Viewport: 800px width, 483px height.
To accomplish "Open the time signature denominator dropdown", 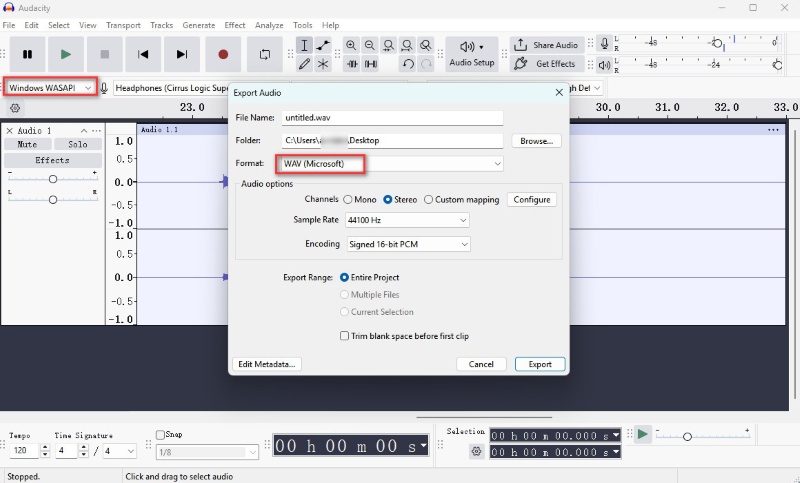I will point(120,451).
